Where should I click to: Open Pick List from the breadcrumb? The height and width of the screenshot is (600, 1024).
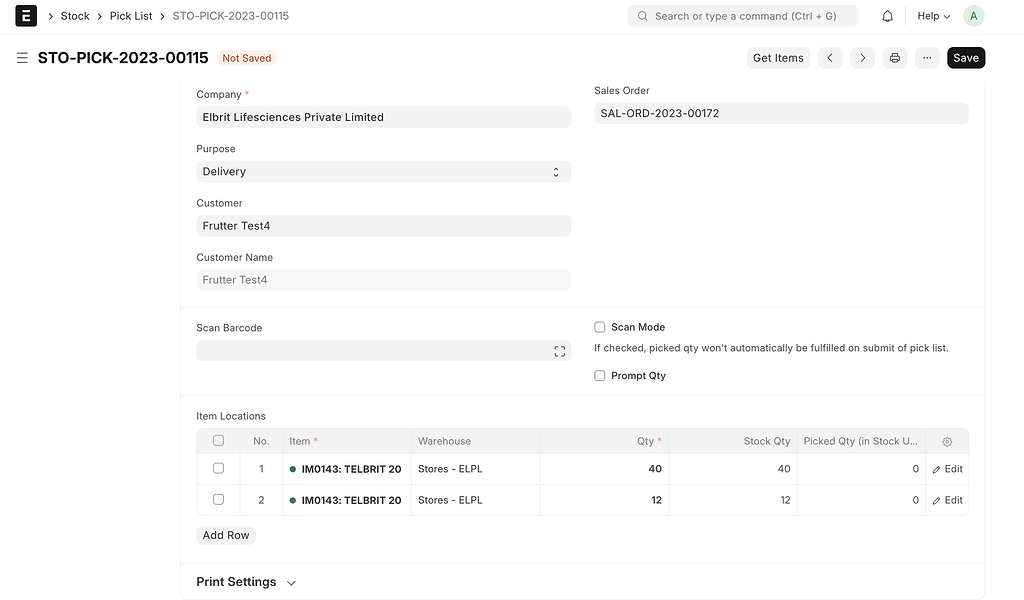[131, 16]
